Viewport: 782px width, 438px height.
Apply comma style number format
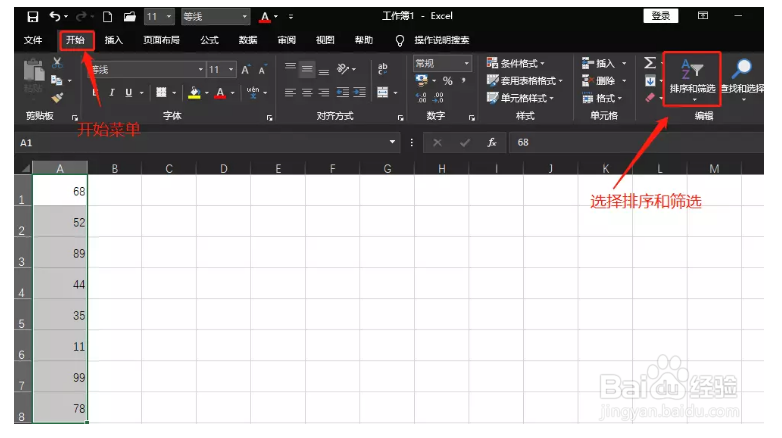463,80
